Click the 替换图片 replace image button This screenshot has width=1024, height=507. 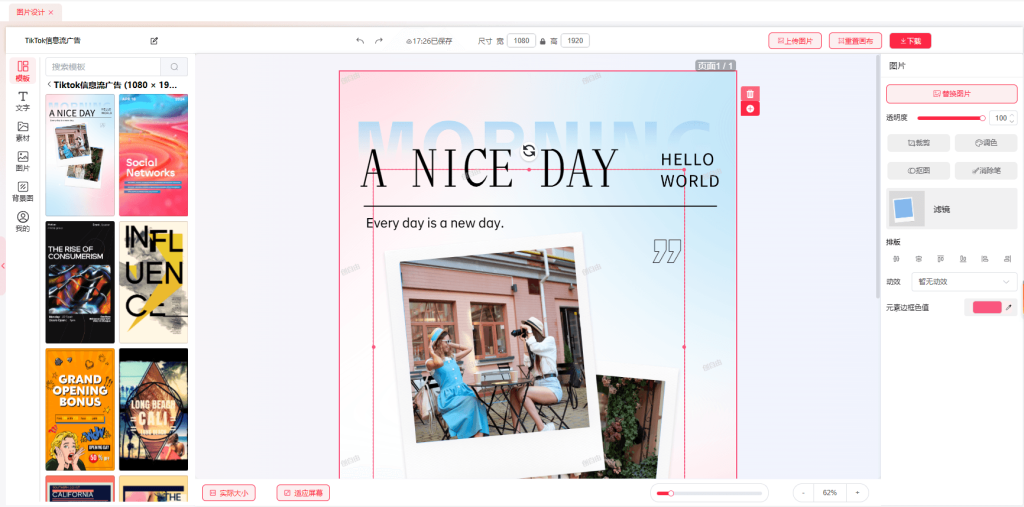951,94
